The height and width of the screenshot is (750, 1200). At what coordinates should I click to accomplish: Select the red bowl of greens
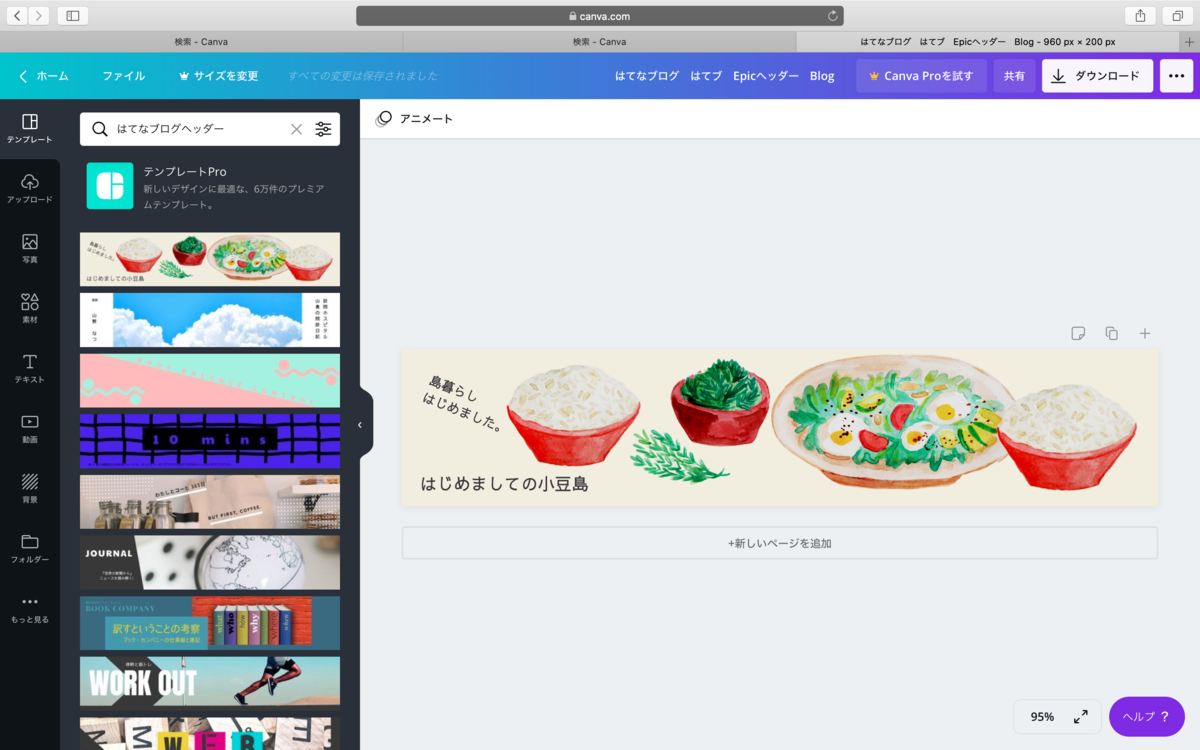(720, 401)
